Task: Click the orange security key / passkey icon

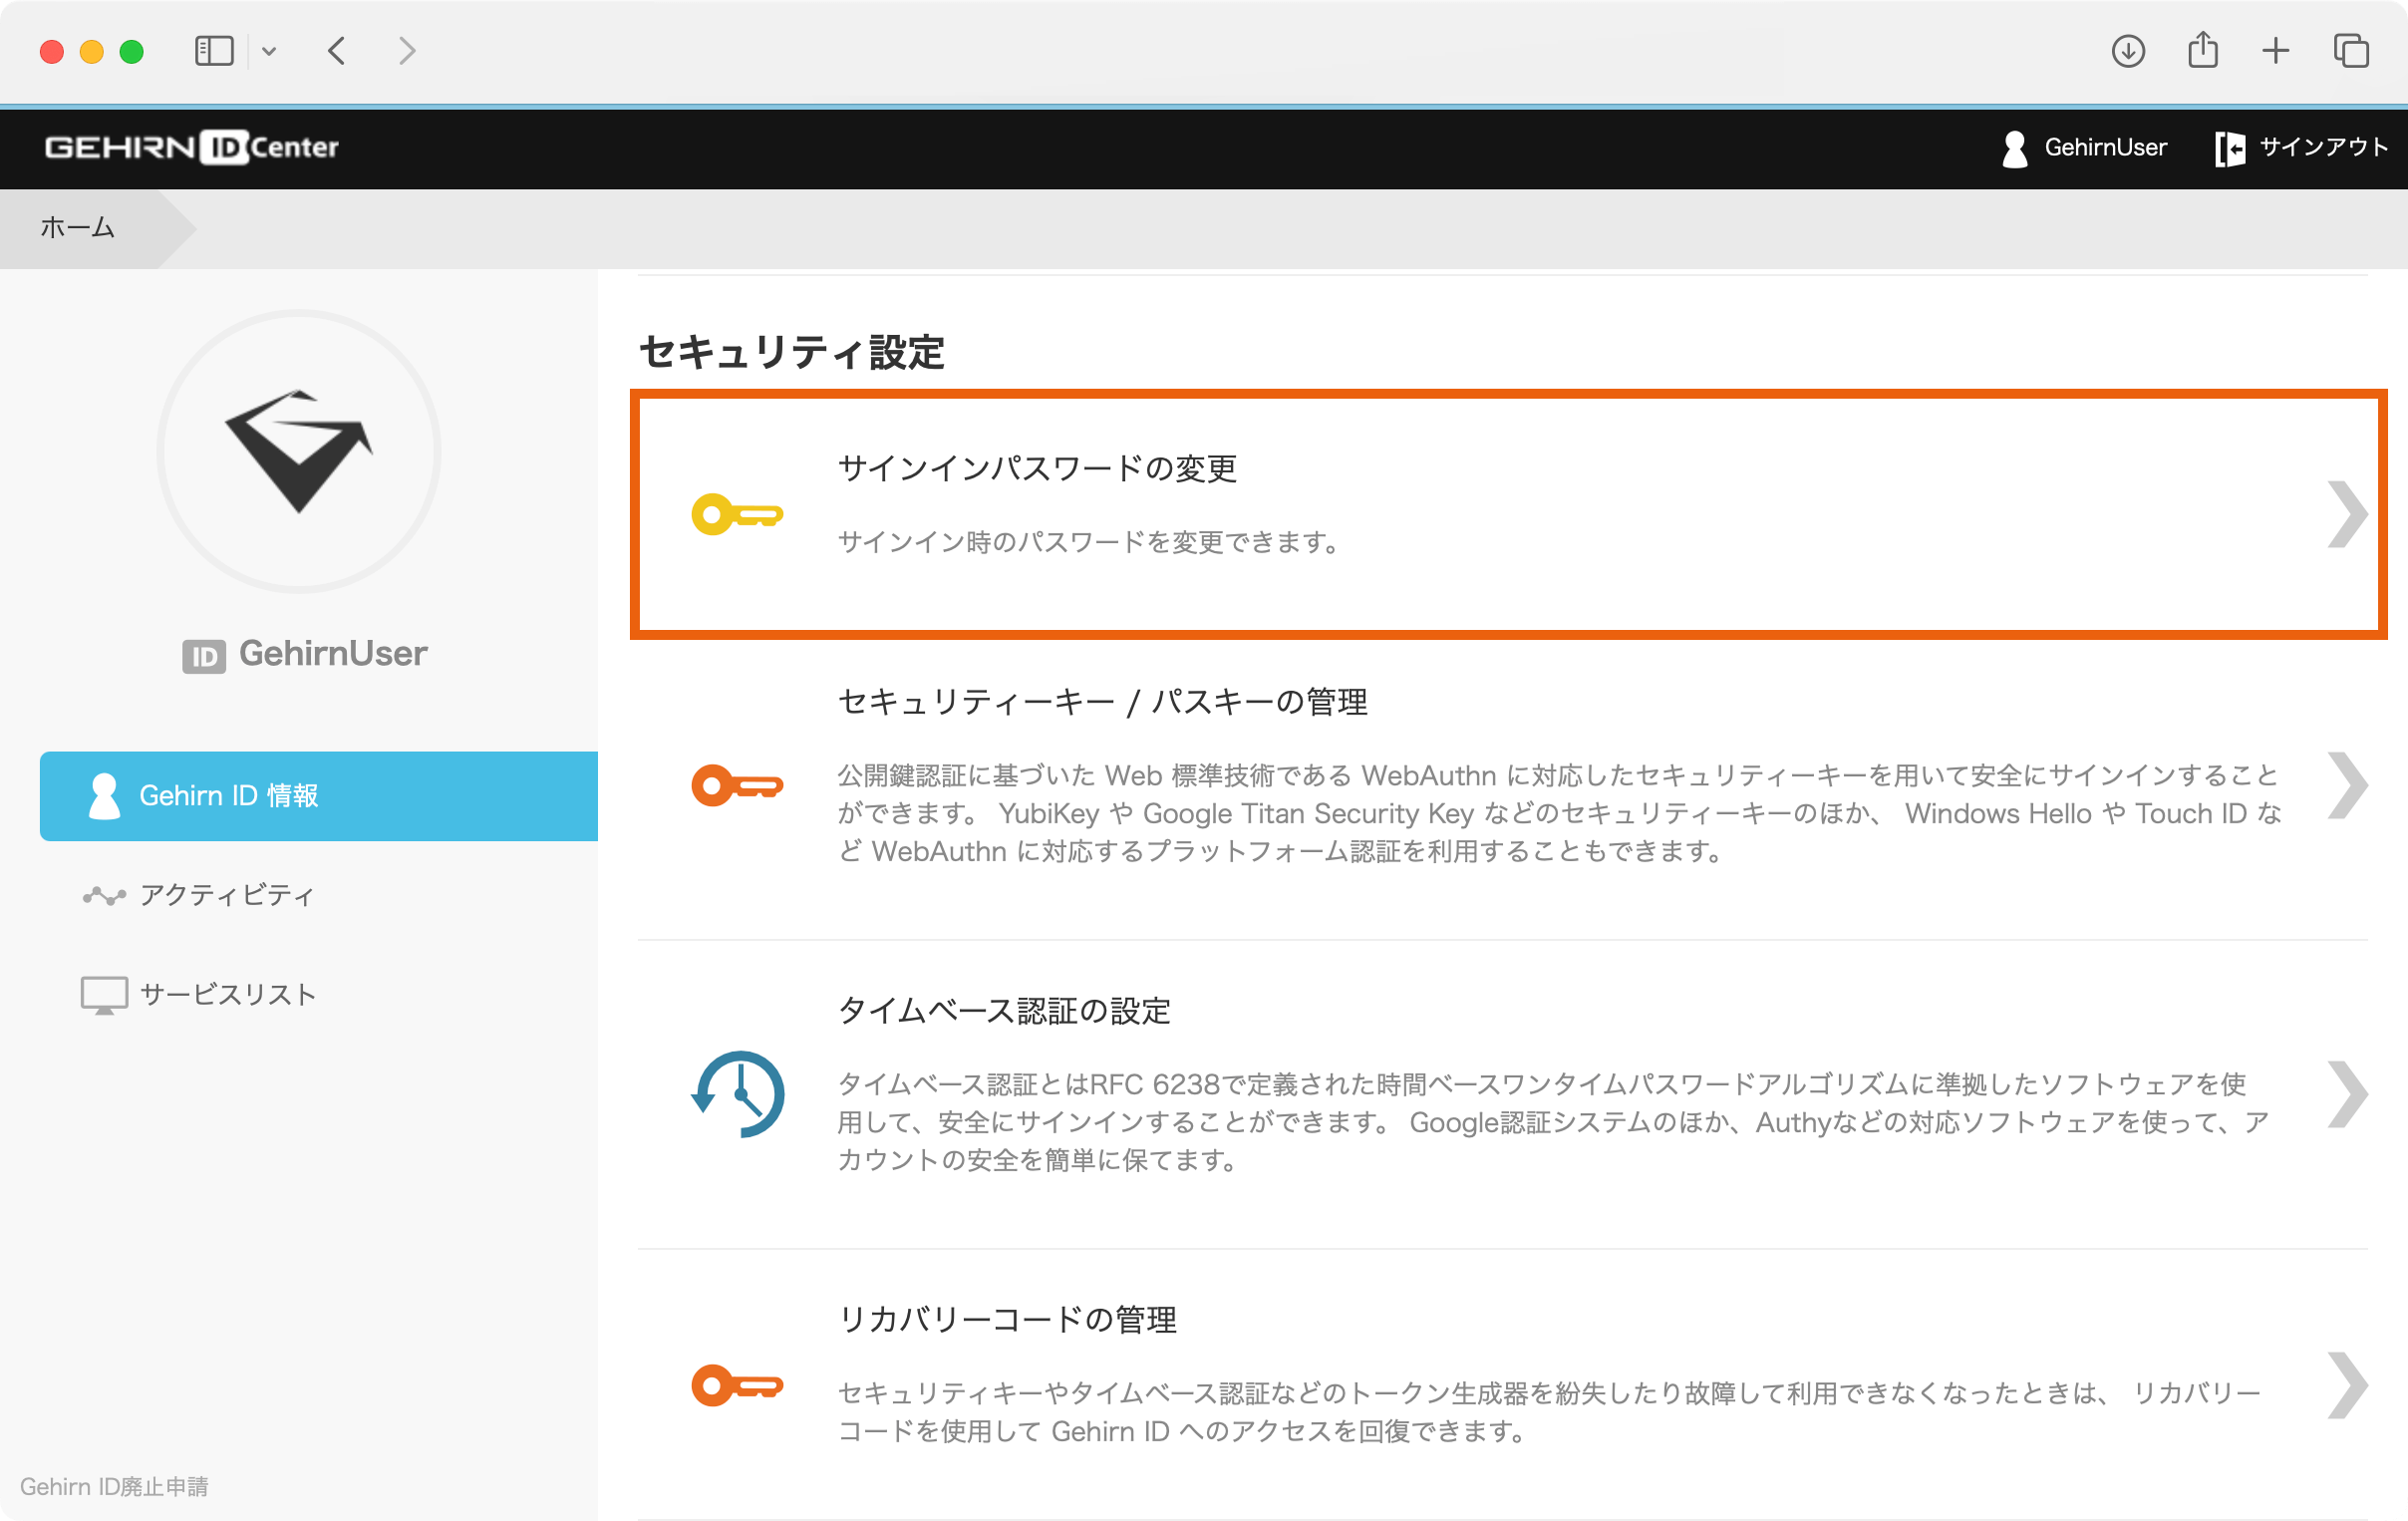Action: point(737,785)
